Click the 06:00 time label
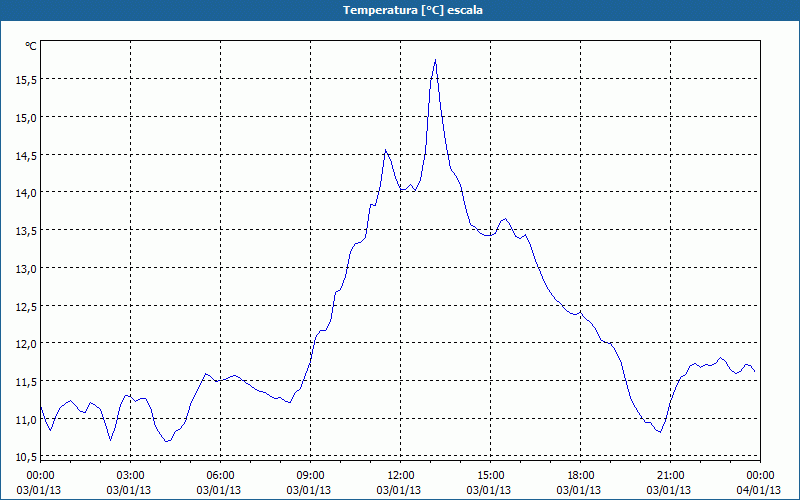Viewport: 800px width, 500px height. 220,476
